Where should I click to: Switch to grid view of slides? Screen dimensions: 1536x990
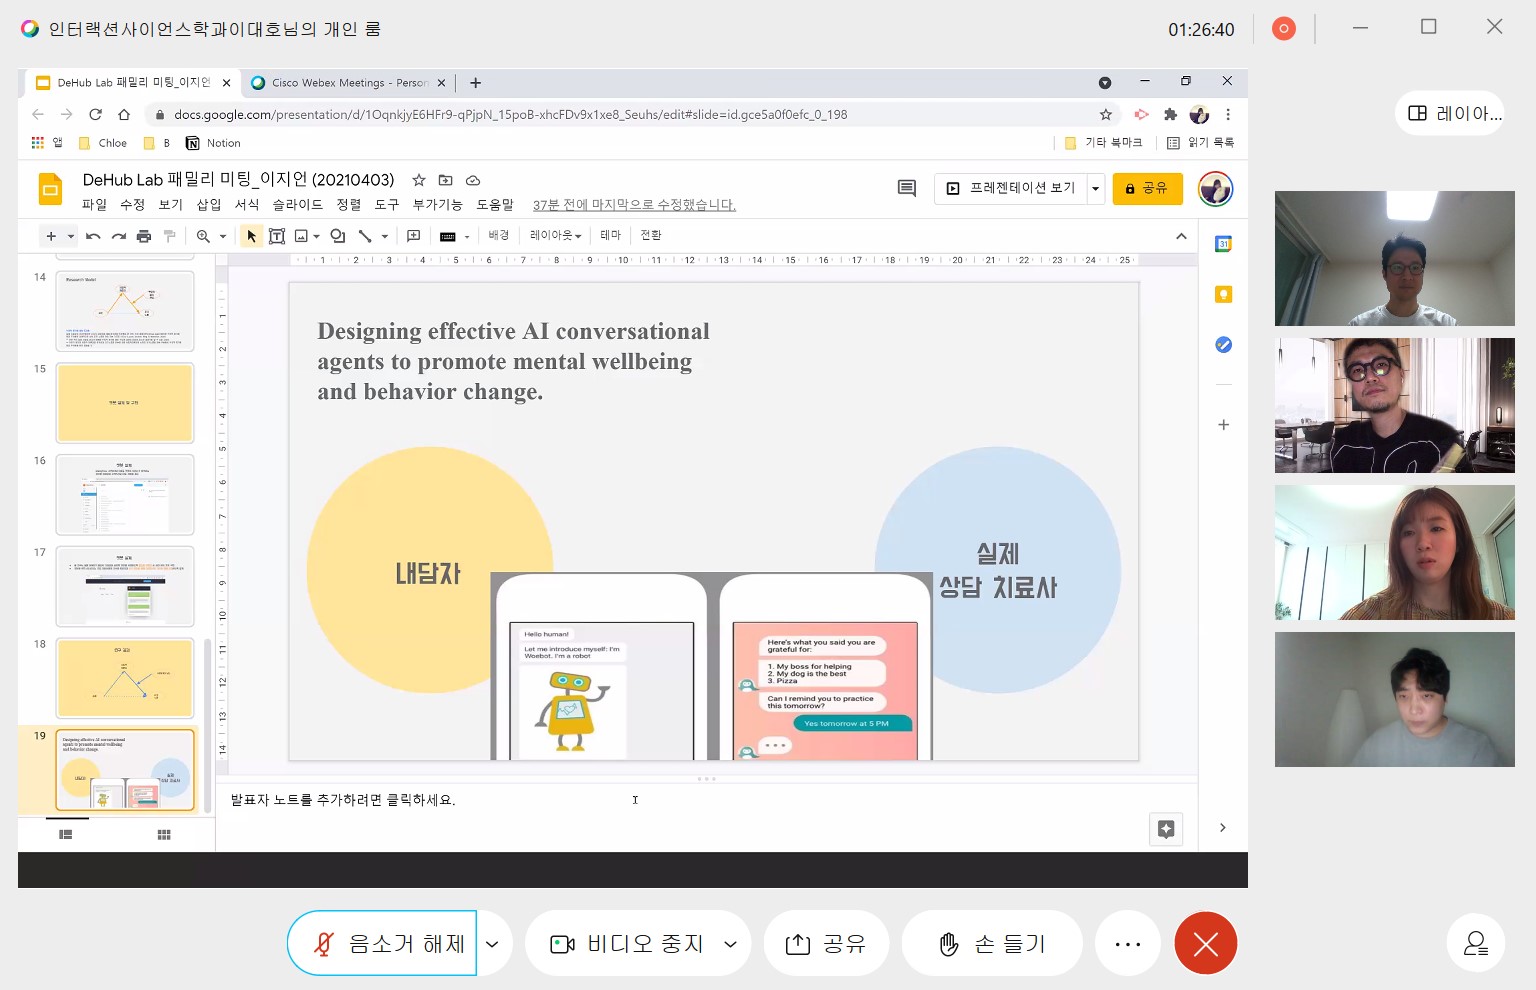(x=164, y=835)
